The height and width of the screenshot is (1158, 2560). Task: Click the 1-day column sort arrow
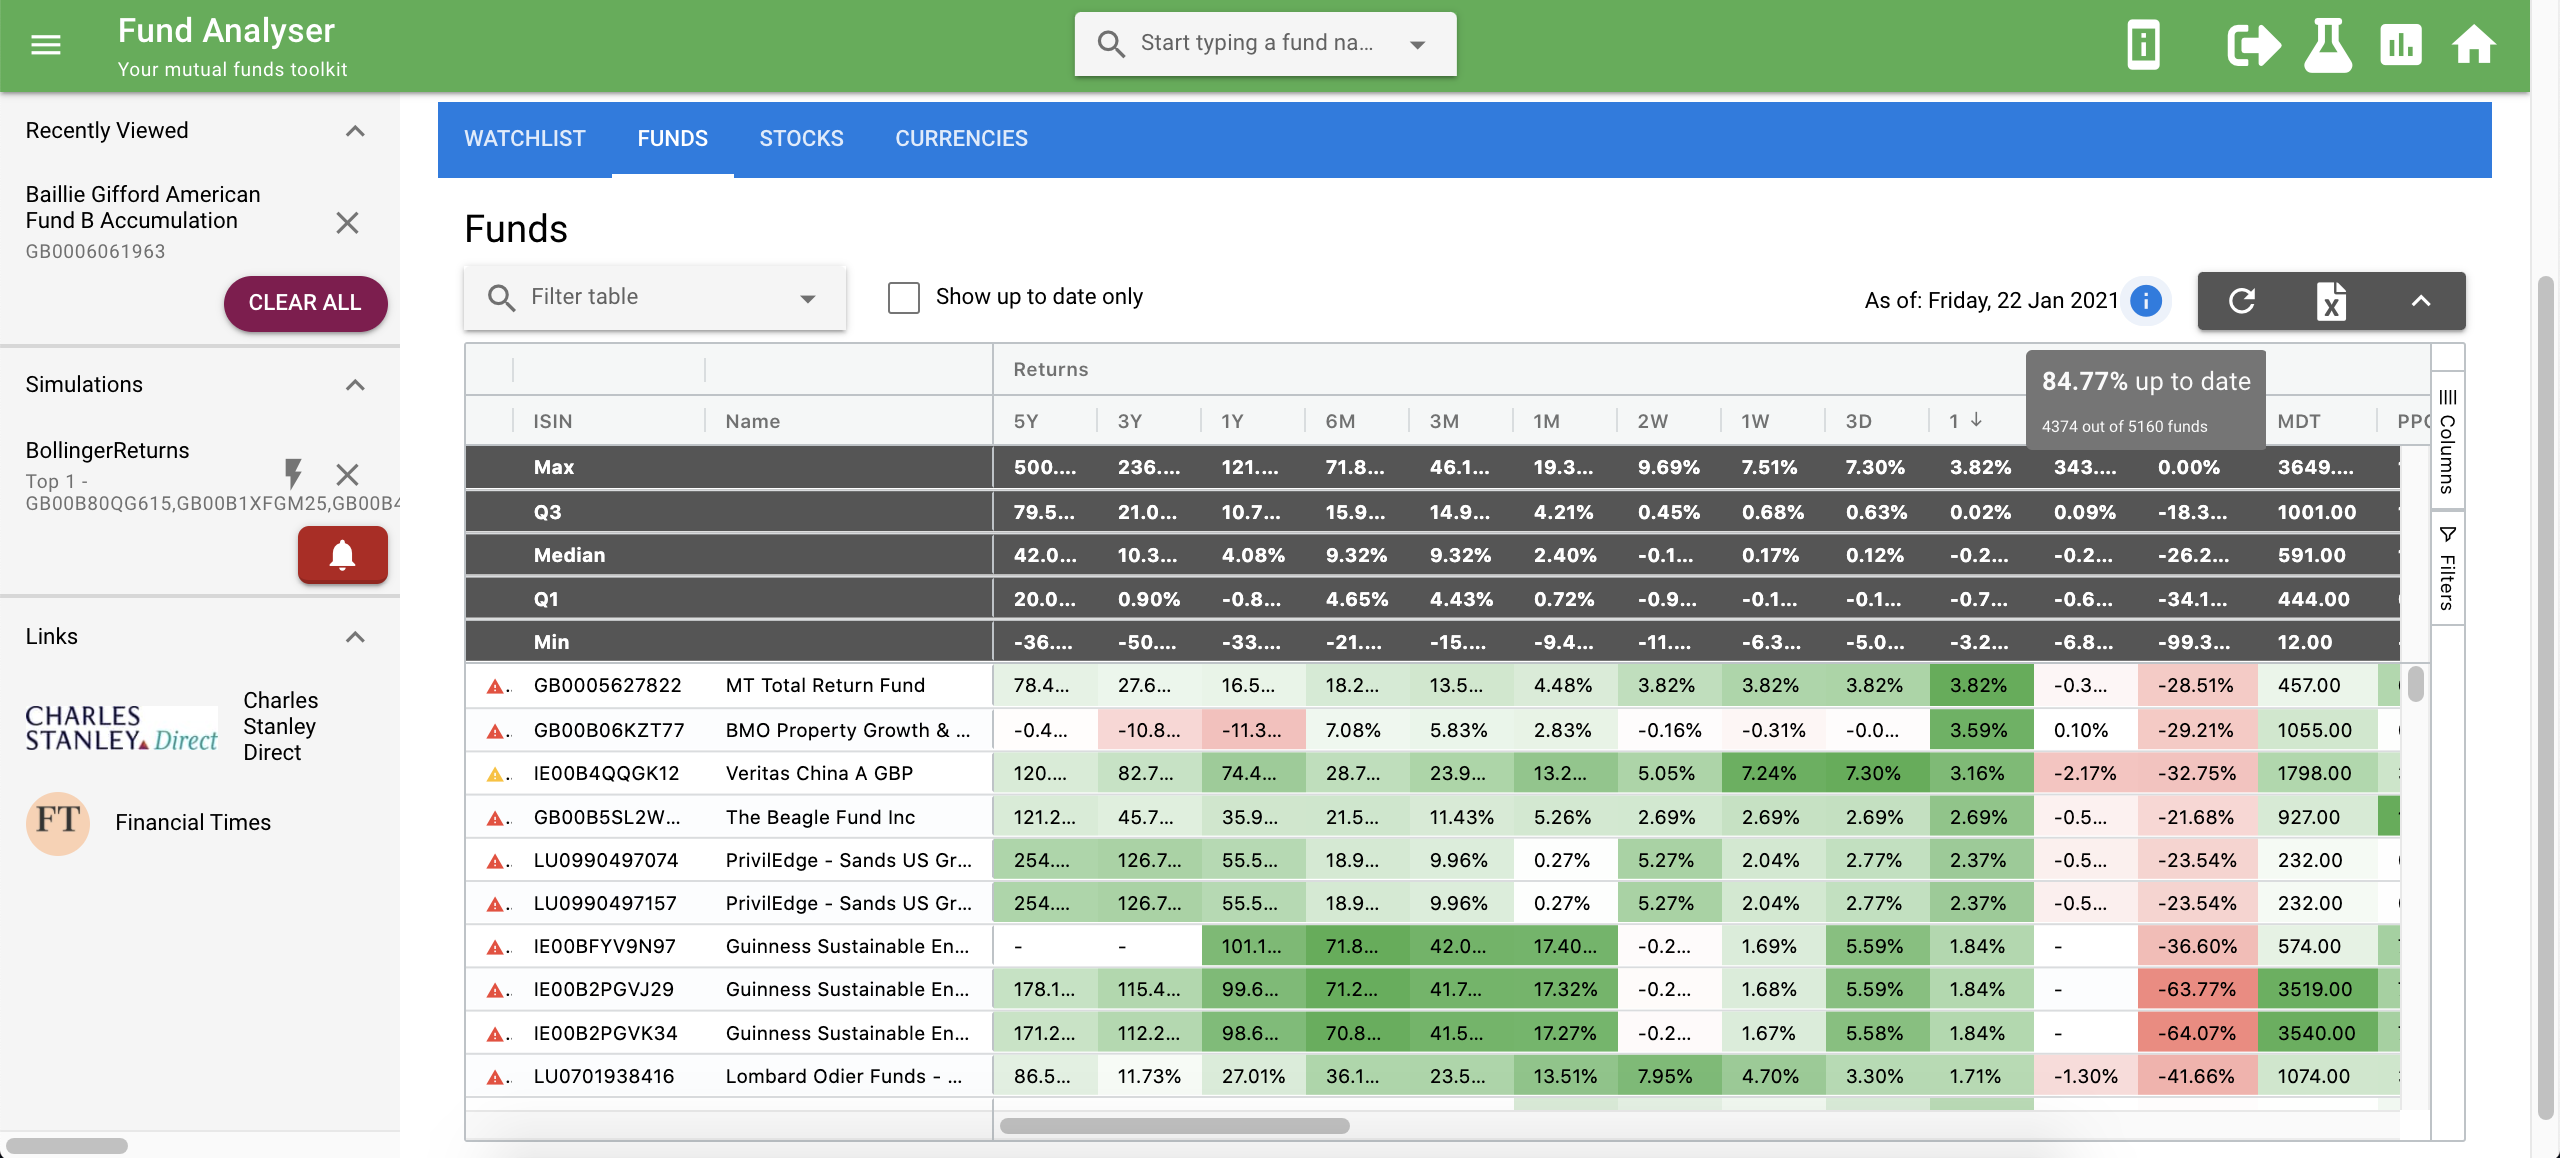1977,420
